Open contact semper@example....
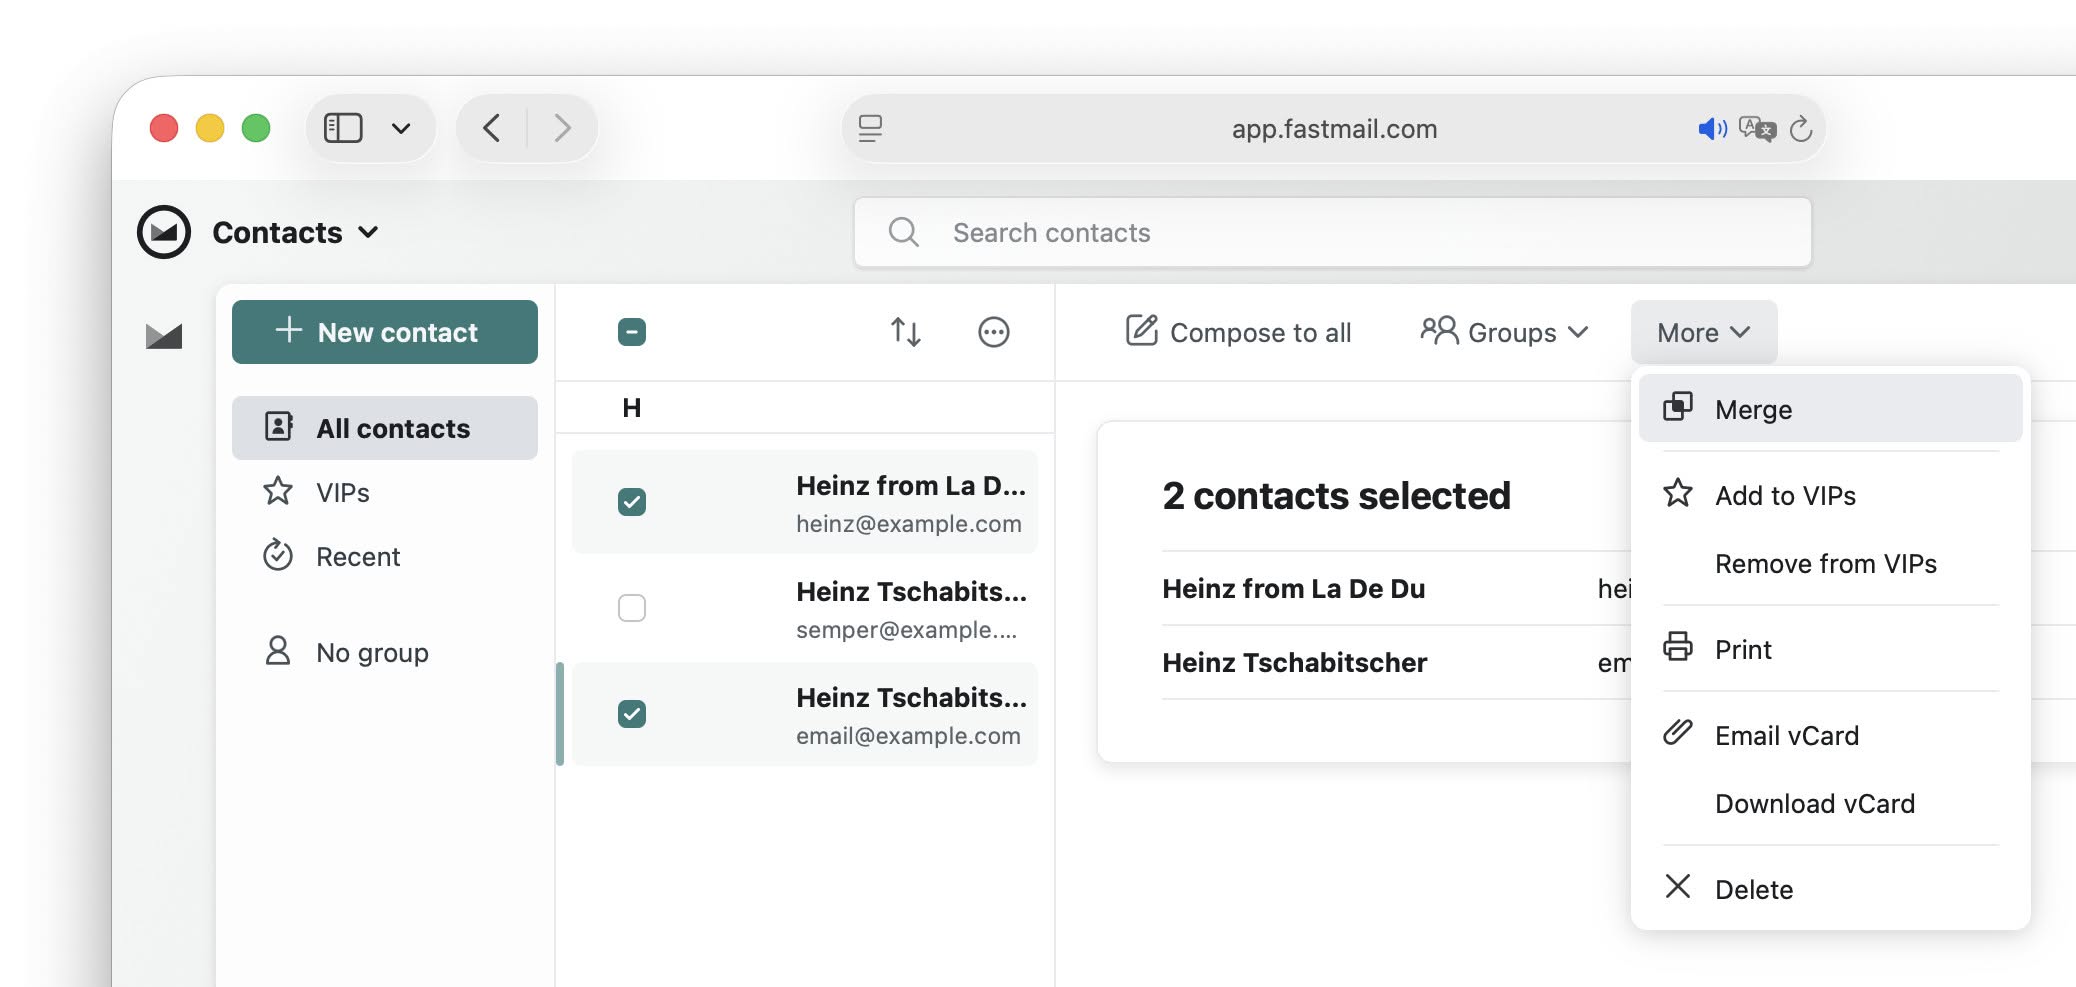This screenshot has width=2076, height=987. pos(805,608)
